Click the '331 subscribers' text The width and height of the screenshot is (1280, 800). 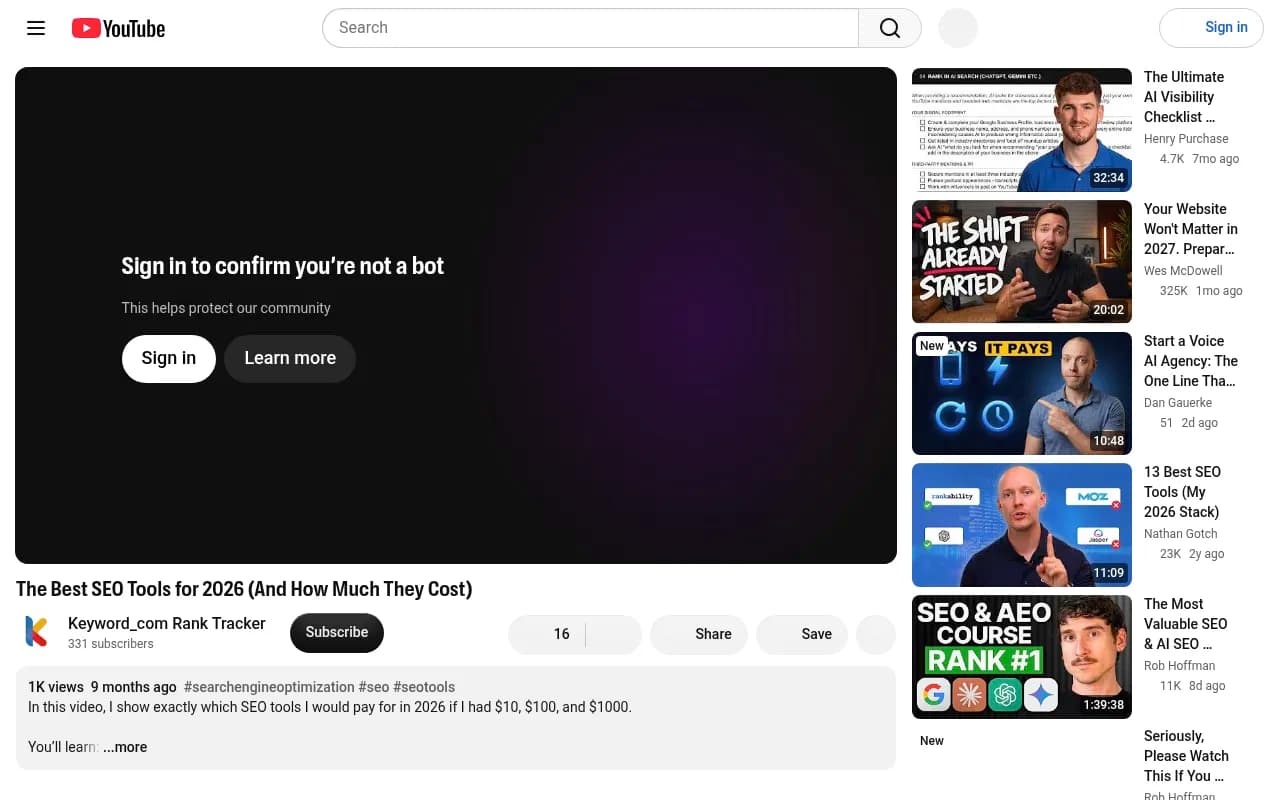pyautogui.click(x=111, y=644)
